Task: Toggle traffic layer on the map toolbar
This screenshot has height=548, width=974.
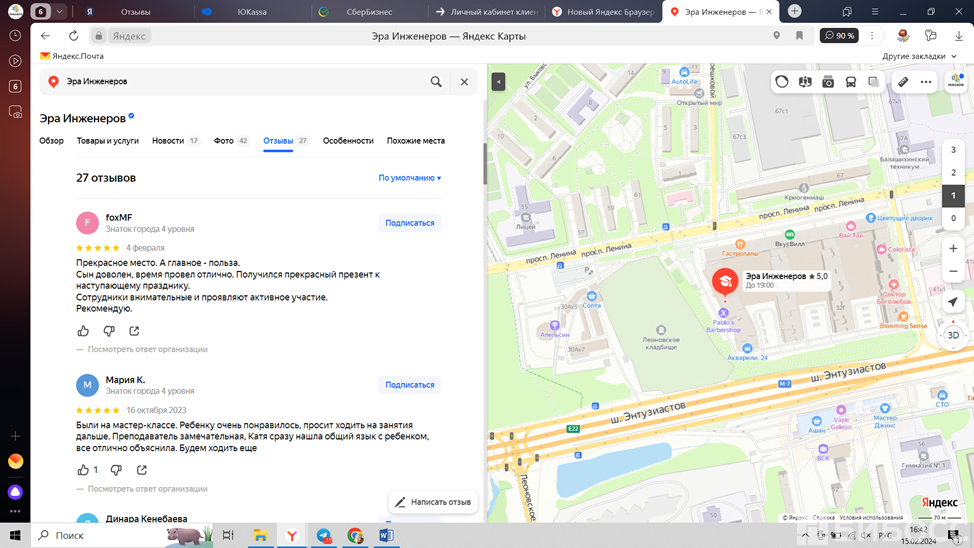Action: pos(781,82)
